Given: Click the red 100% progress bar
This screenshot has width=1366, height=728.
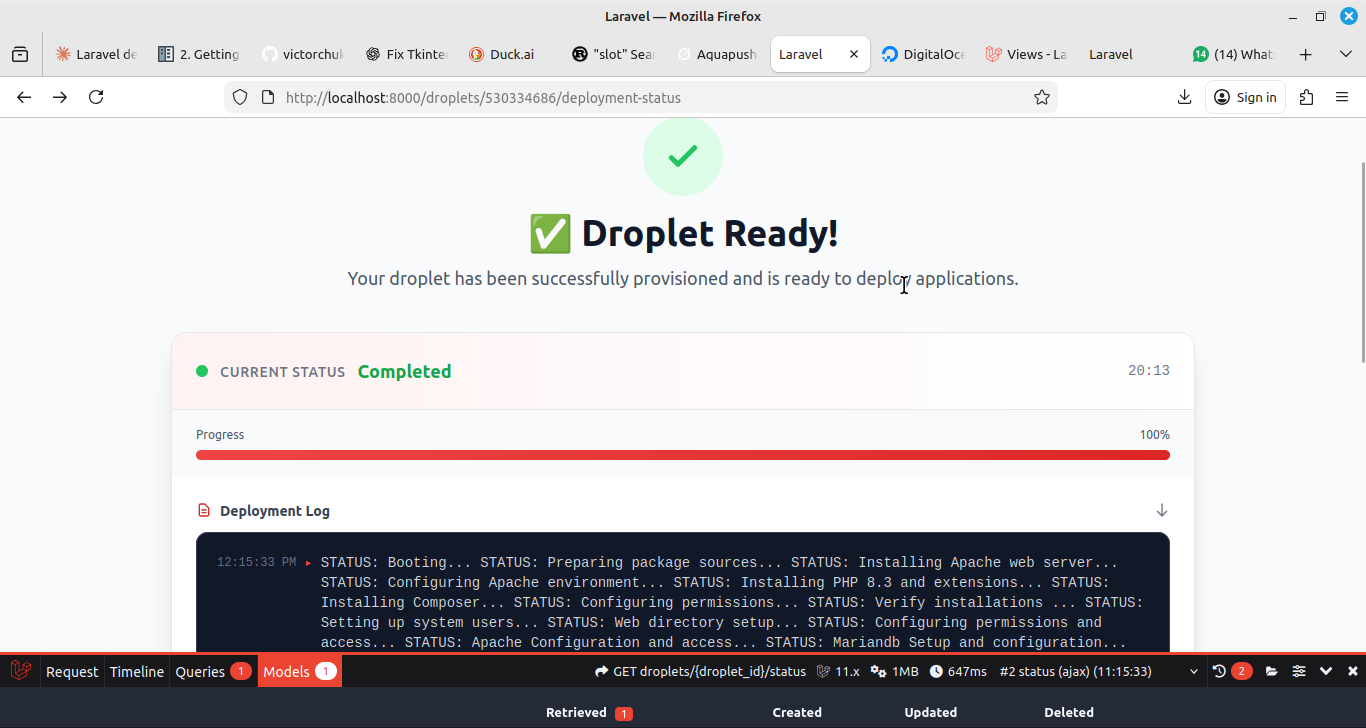Looking at the screenshot, I should pyautogui.click(x=683, y=455).
